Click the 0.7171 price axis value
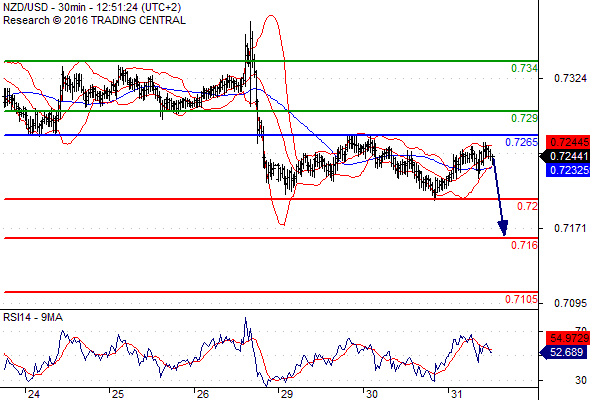The width and height of the screenshot is (590, 400). pyautogui.click(x=570, y=228)
